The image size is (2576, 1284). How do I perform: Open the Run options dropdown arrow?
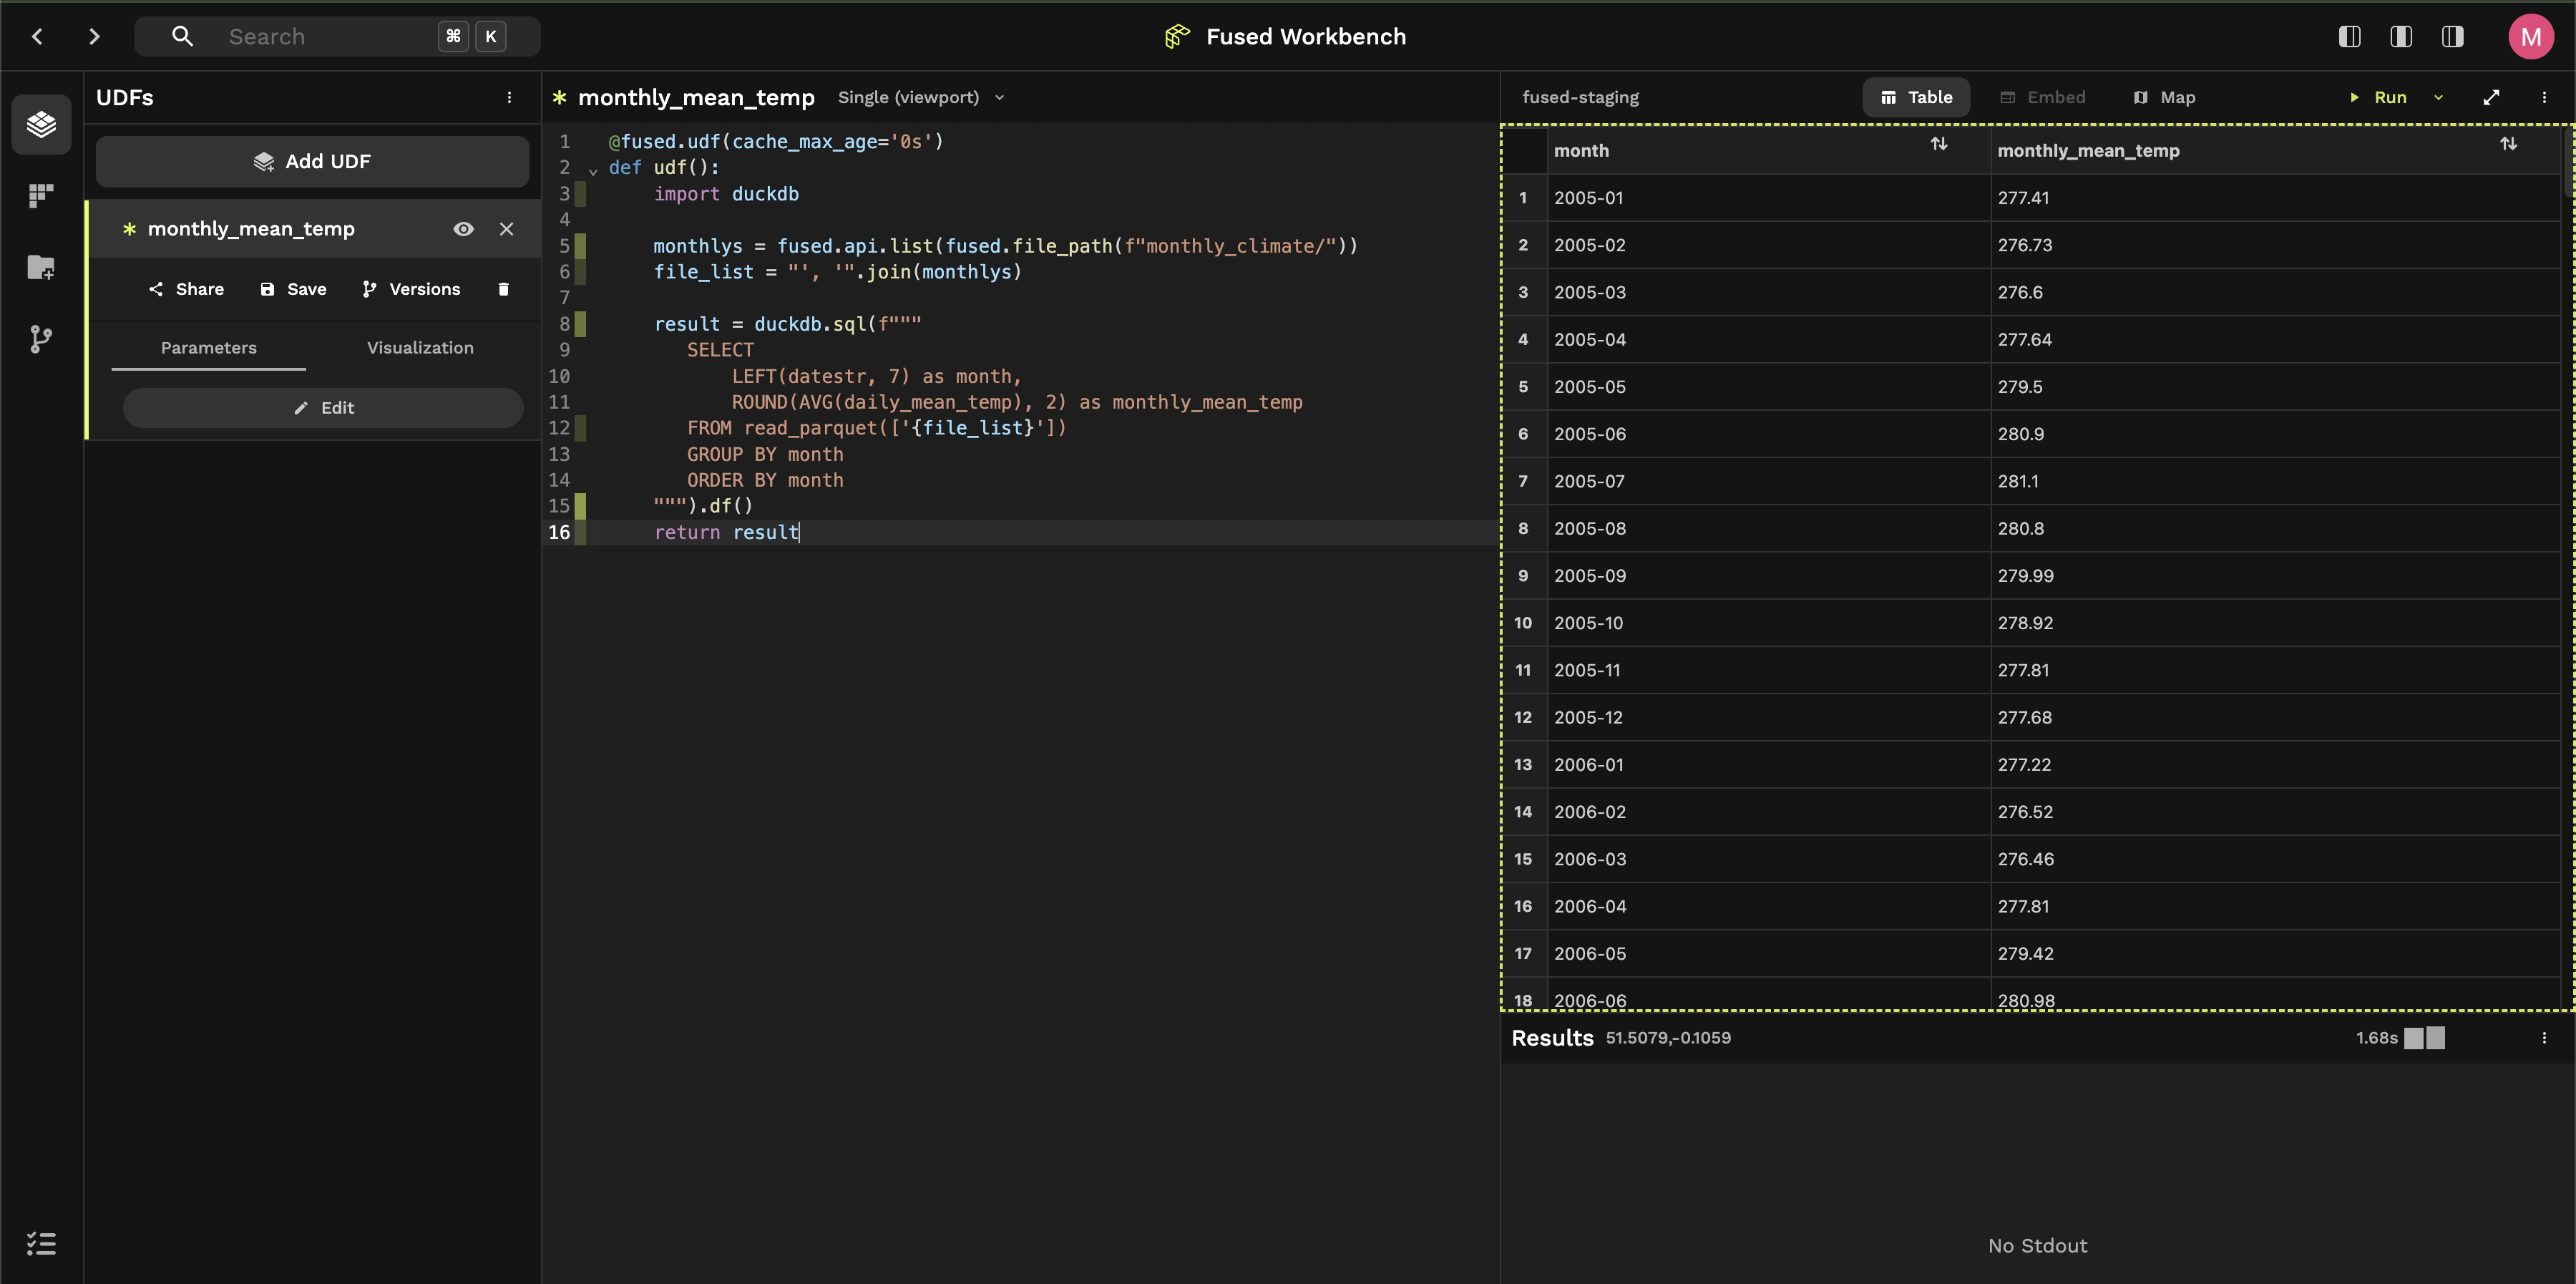tap(2438, 97)
